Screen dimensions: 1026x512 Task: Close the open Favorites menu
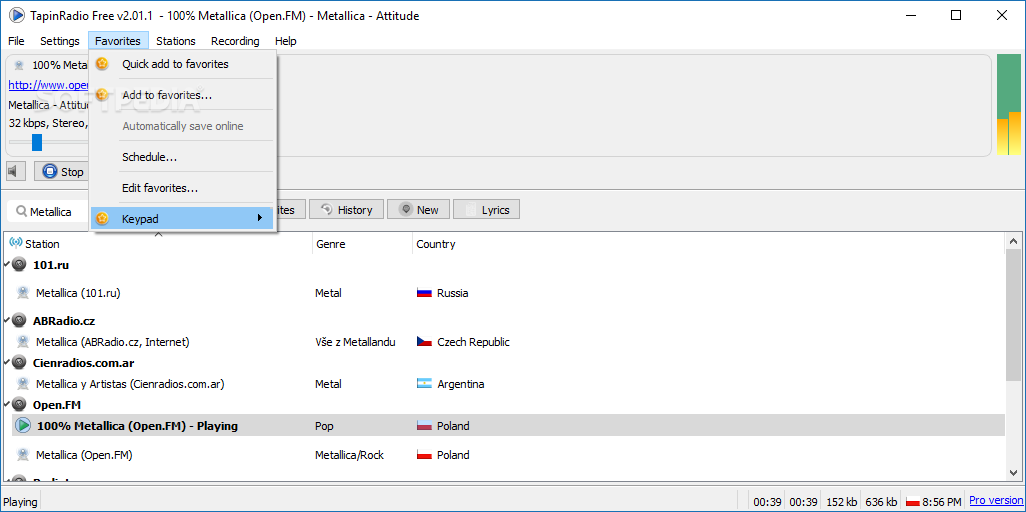click(x=118, y=41)
